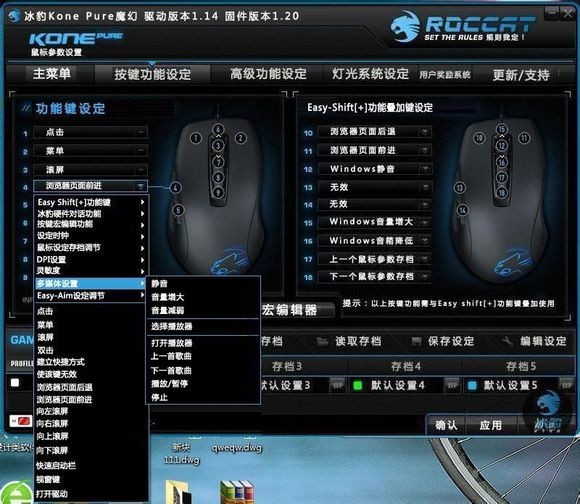Click mouse button marker 1
This screenshot has width=580, height=504.
pos(196,139)
